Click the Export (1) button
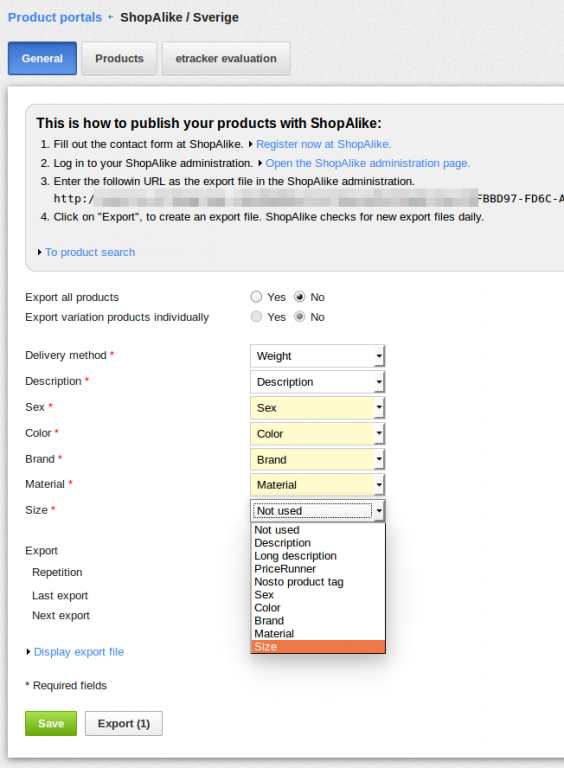 pyautogui.click(x=124, y=723)
